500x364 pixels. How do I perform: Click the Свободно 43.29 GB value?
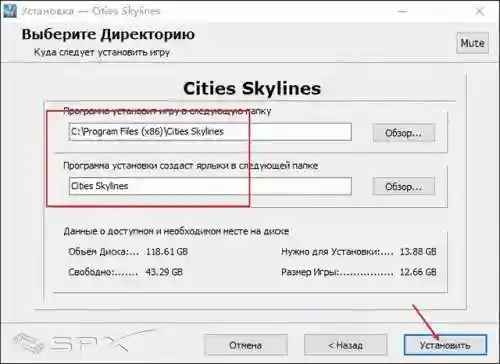click(164, 272)
